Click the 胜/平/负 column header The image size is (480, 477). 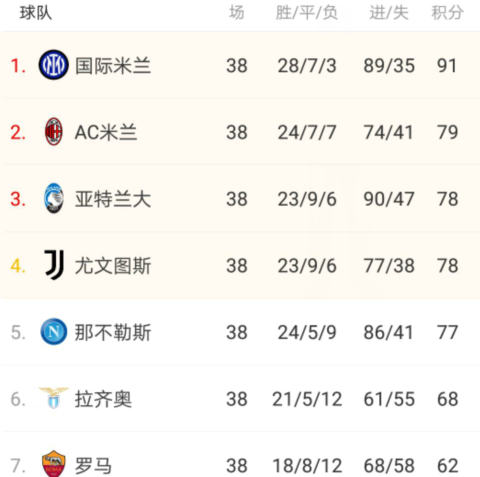tap(307, 13)
